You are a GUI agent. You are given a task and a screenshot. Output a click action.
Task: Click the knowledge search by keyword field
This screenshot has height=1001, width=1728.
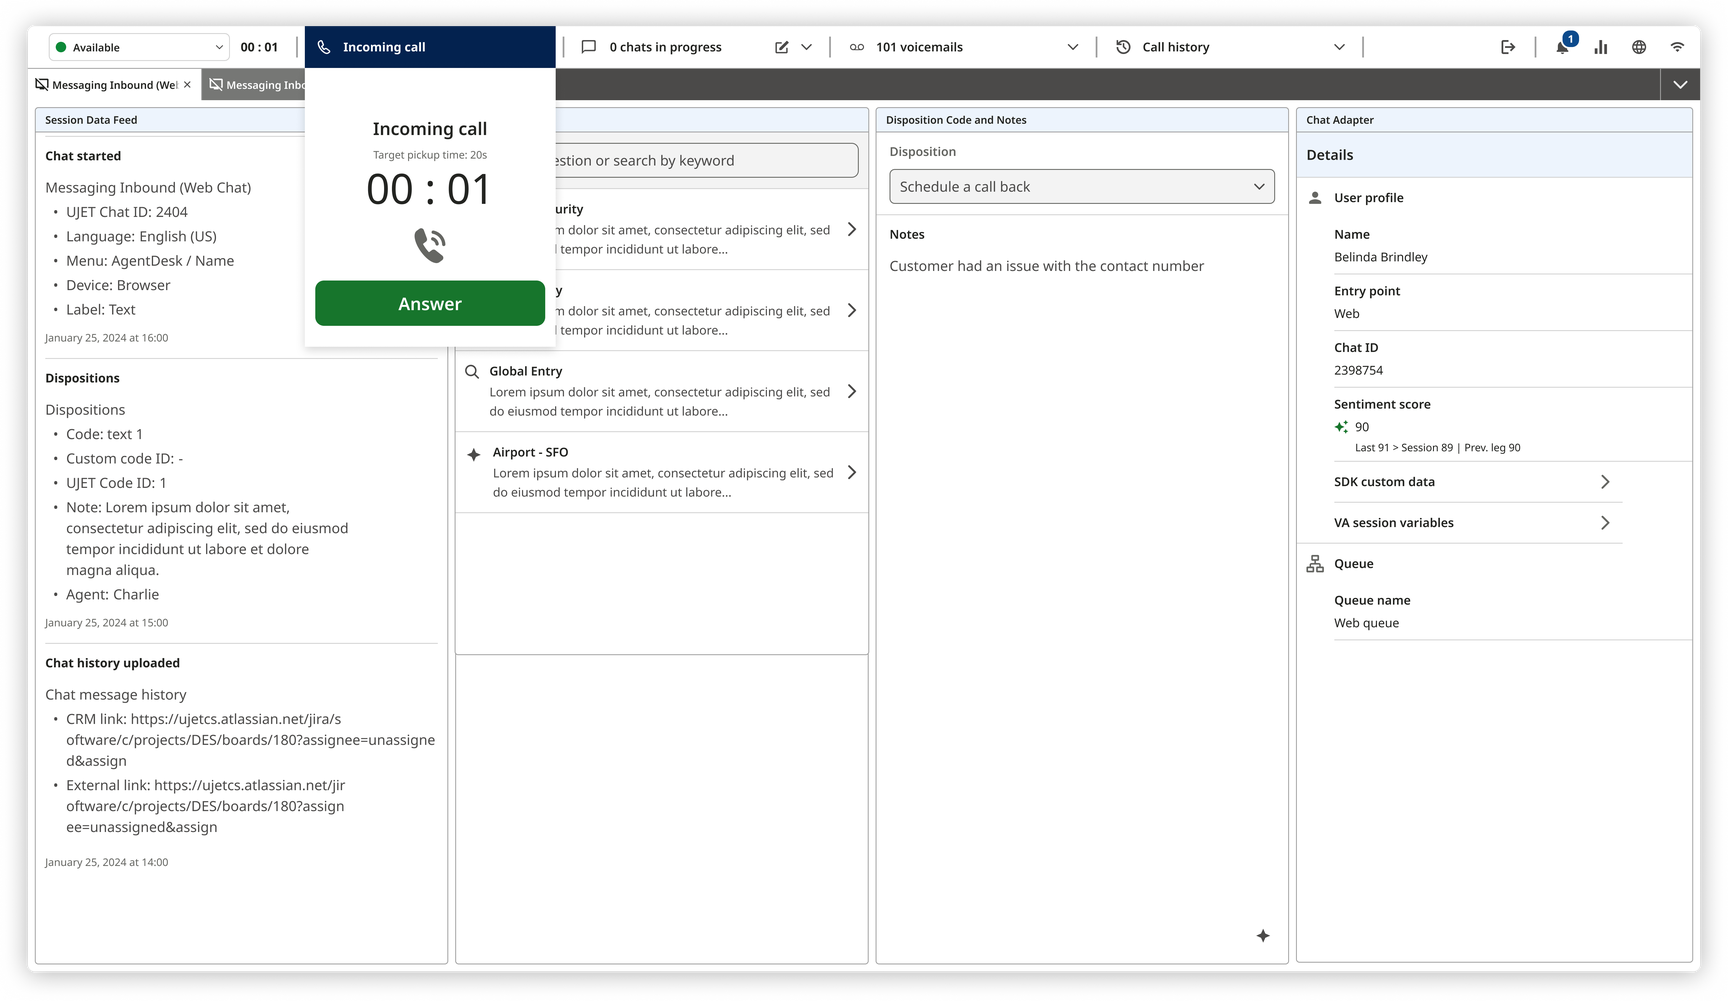(705, 160)
